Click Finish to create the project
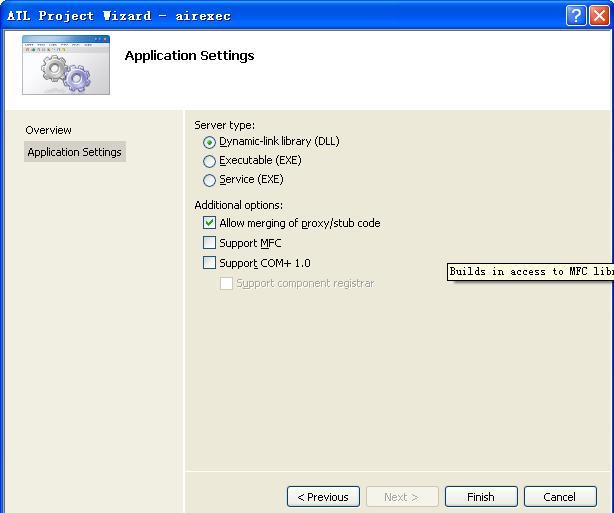Screen dimensions: 614x513 [x=481, y=497]
